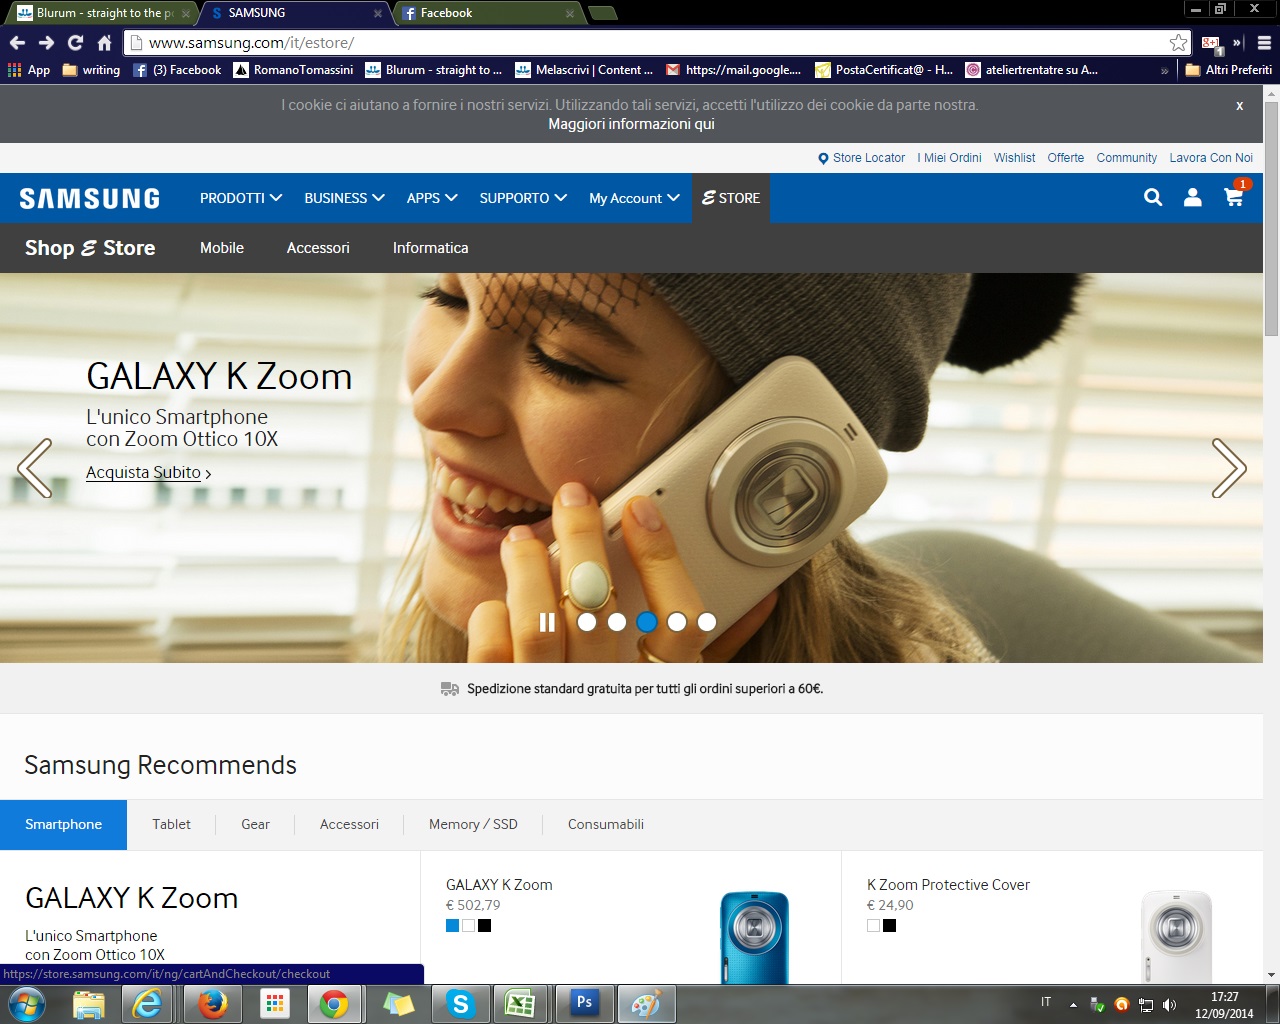Select the third highlighted carousel dot

647,622
